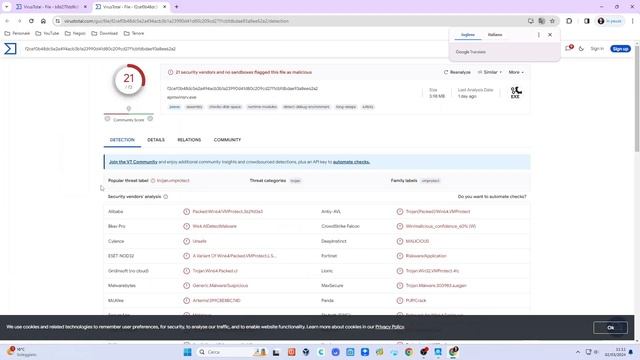Expand the More dropdown

point(516,72)
